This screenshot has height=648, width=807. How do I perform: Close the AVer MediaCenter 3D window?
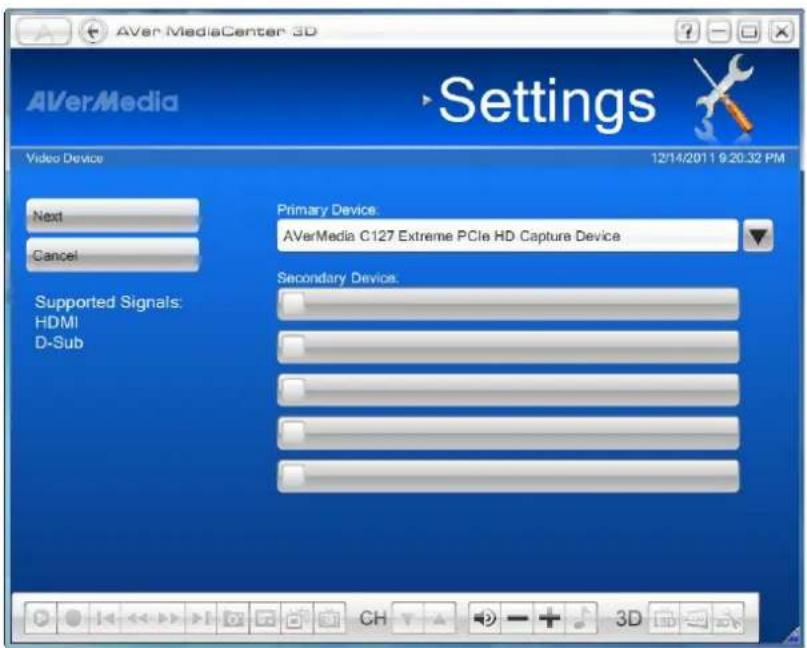[x=781, y=31]
